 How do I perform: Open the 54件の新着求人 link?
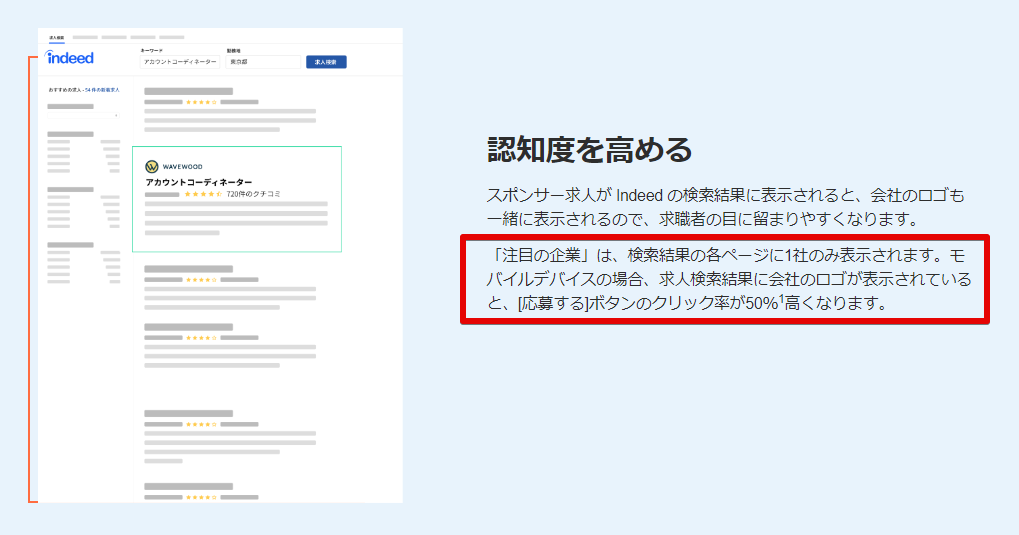[x=103, y=90]
